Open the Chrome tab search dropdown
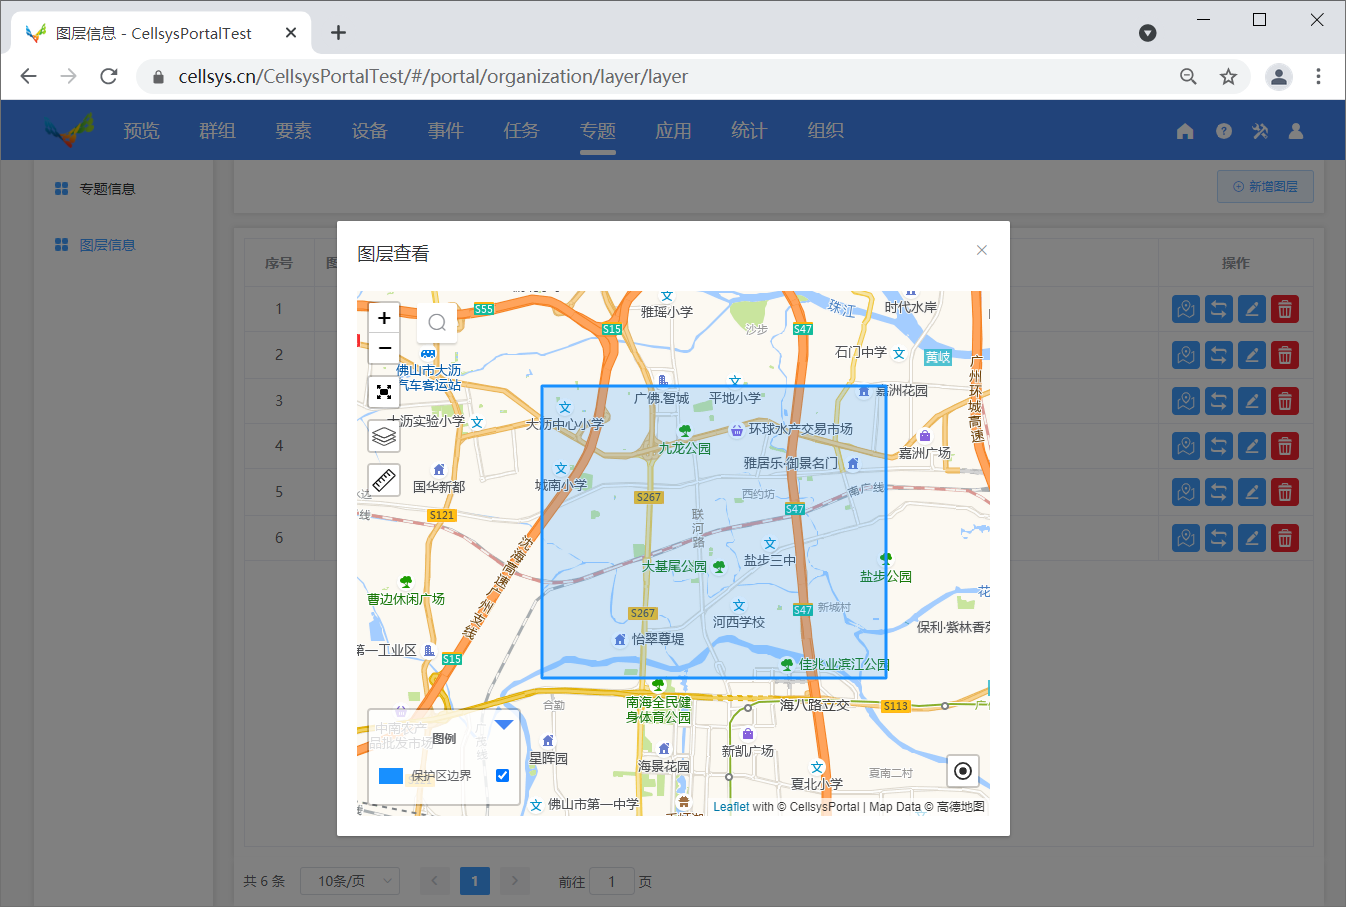The image size is (1346, 907). [x=1148, y=33]
